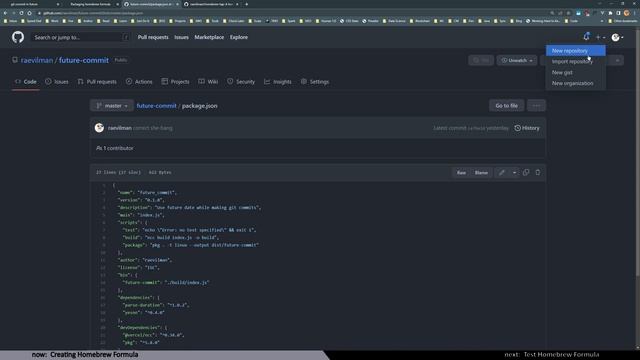640x360 pixels.
Task: Delete the file with trash icon
Action: (538, 173)
